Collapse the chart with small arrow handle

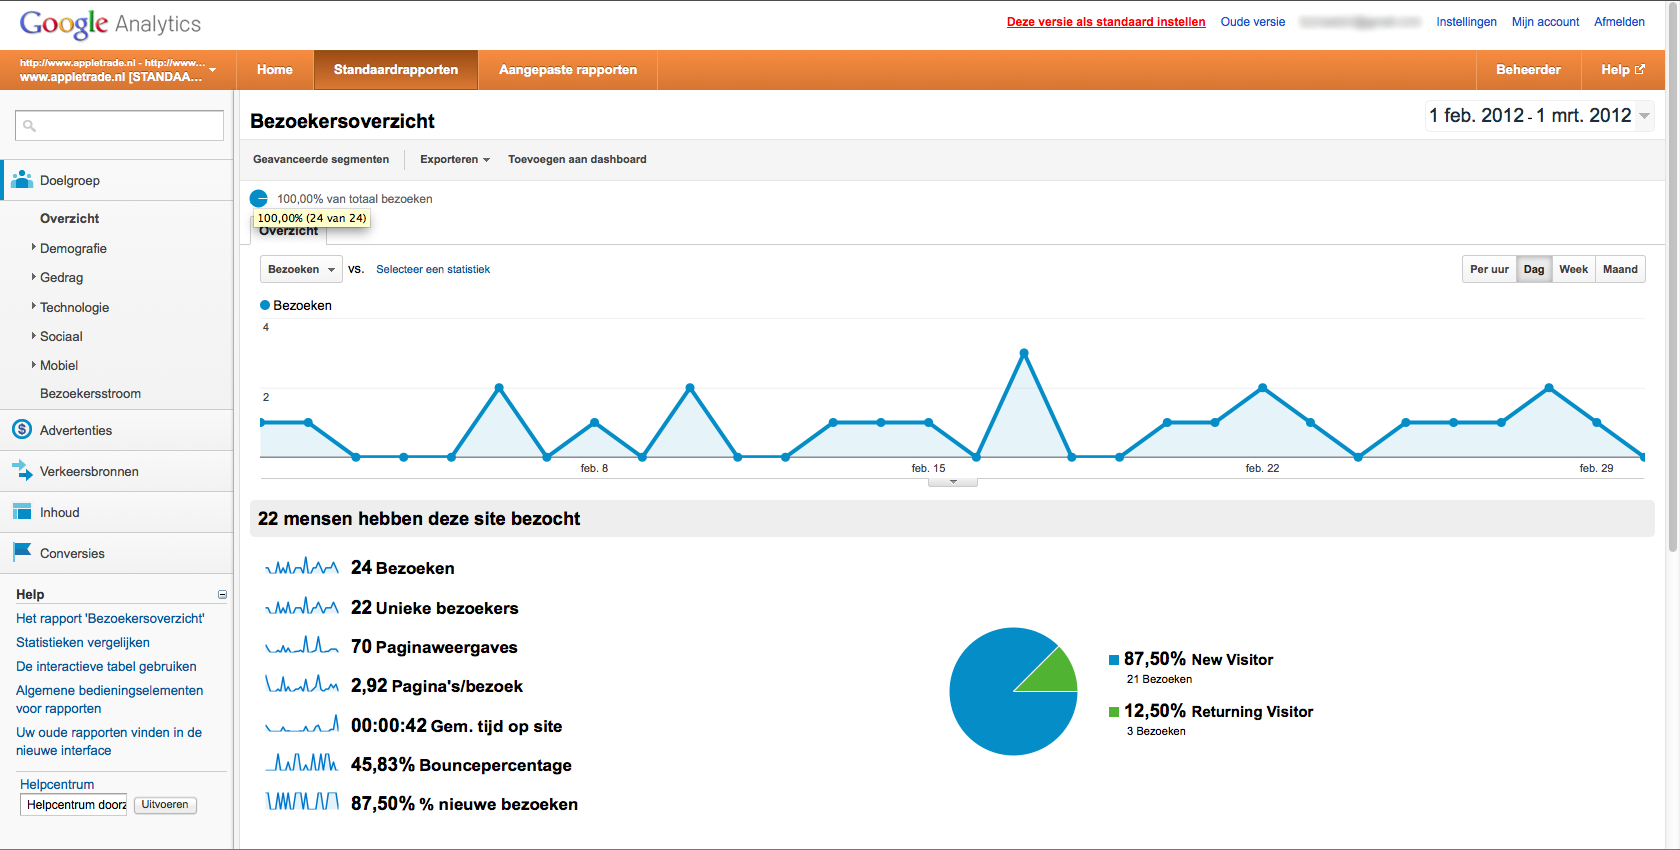[x=953, y=482]
